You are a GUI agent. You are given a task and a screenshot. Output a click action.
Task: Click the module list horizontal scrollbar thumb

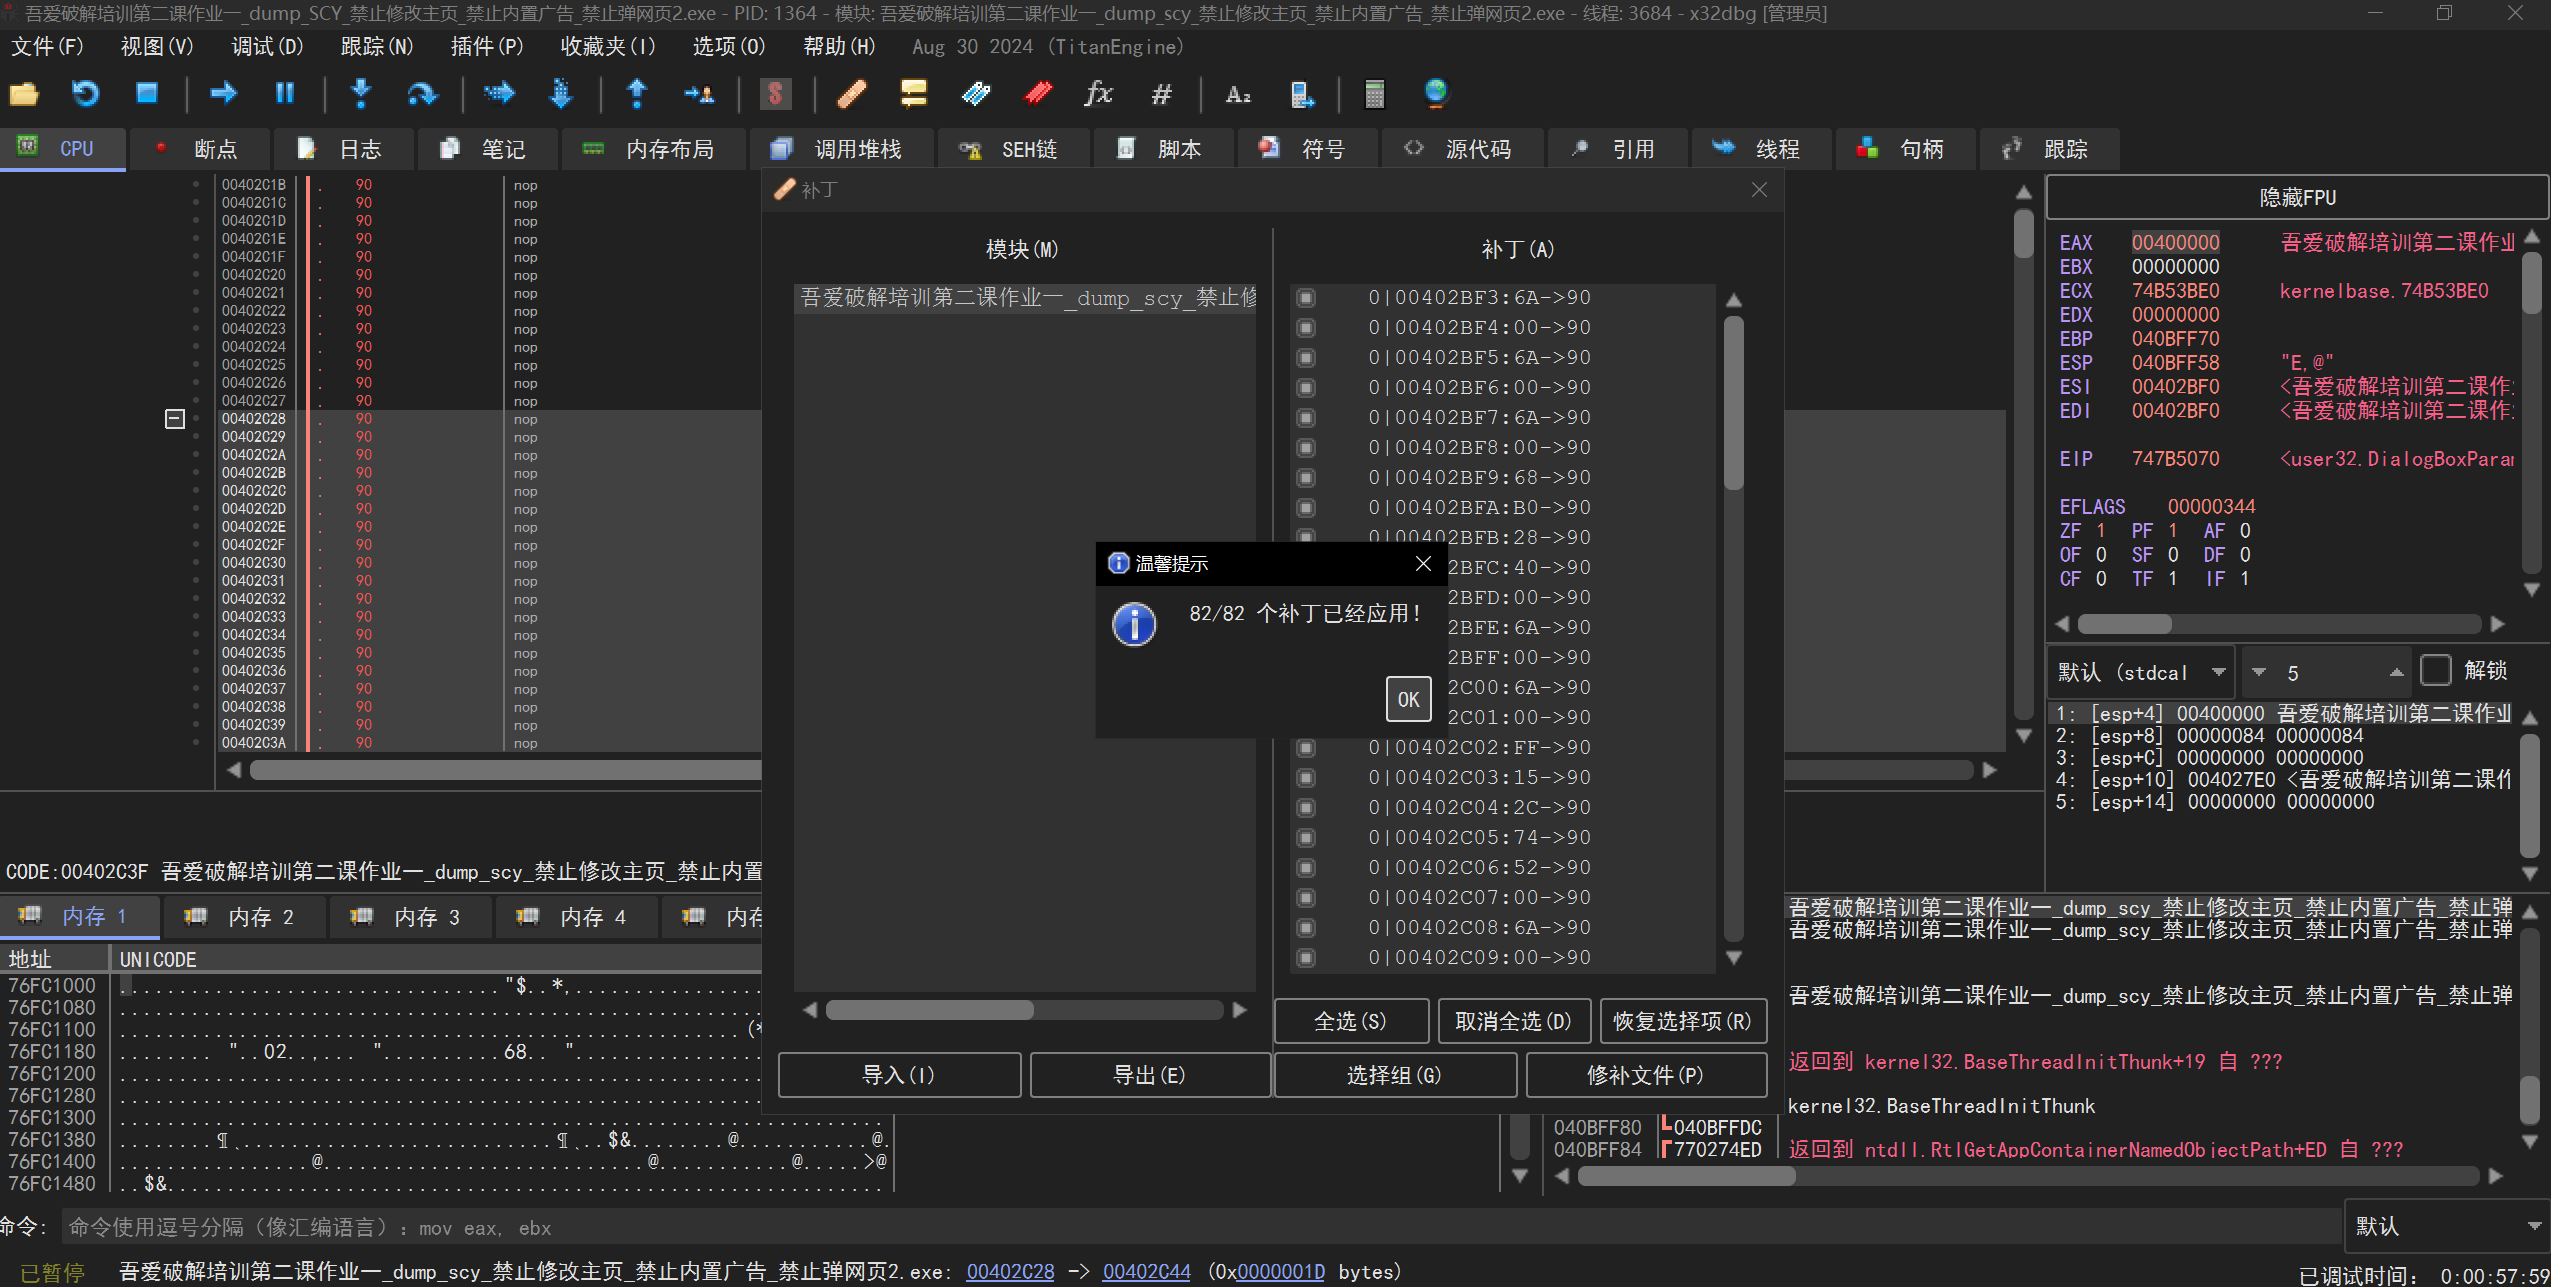(930, 1010)
